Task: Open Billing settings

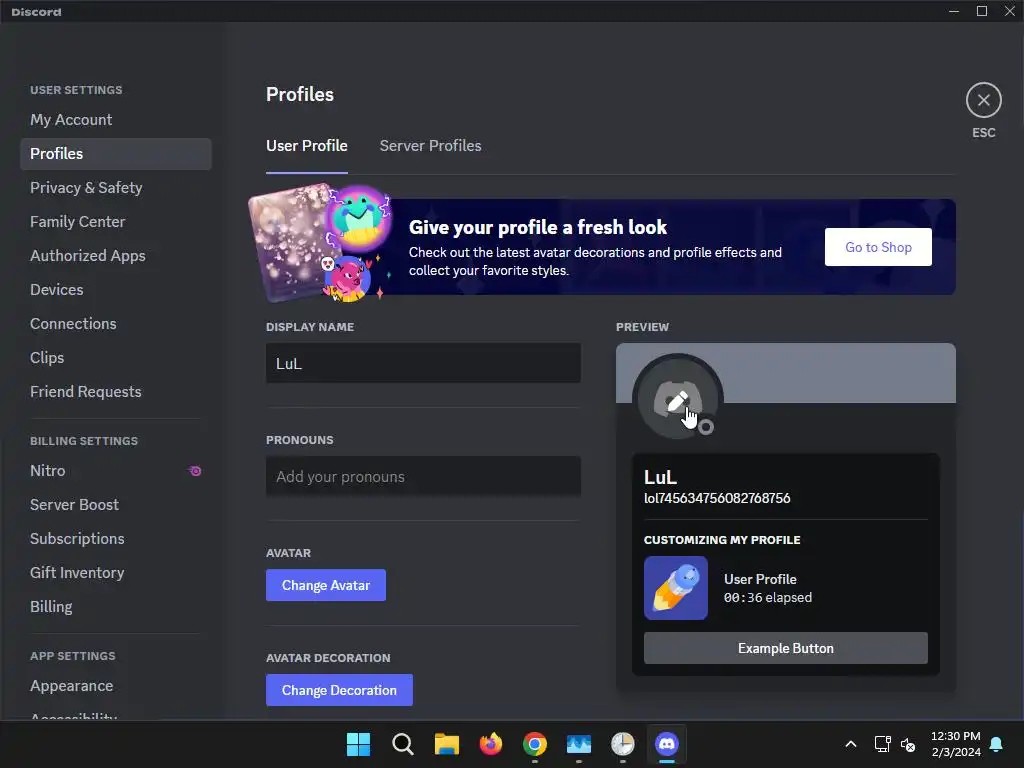Action: [x=116, y=606]
